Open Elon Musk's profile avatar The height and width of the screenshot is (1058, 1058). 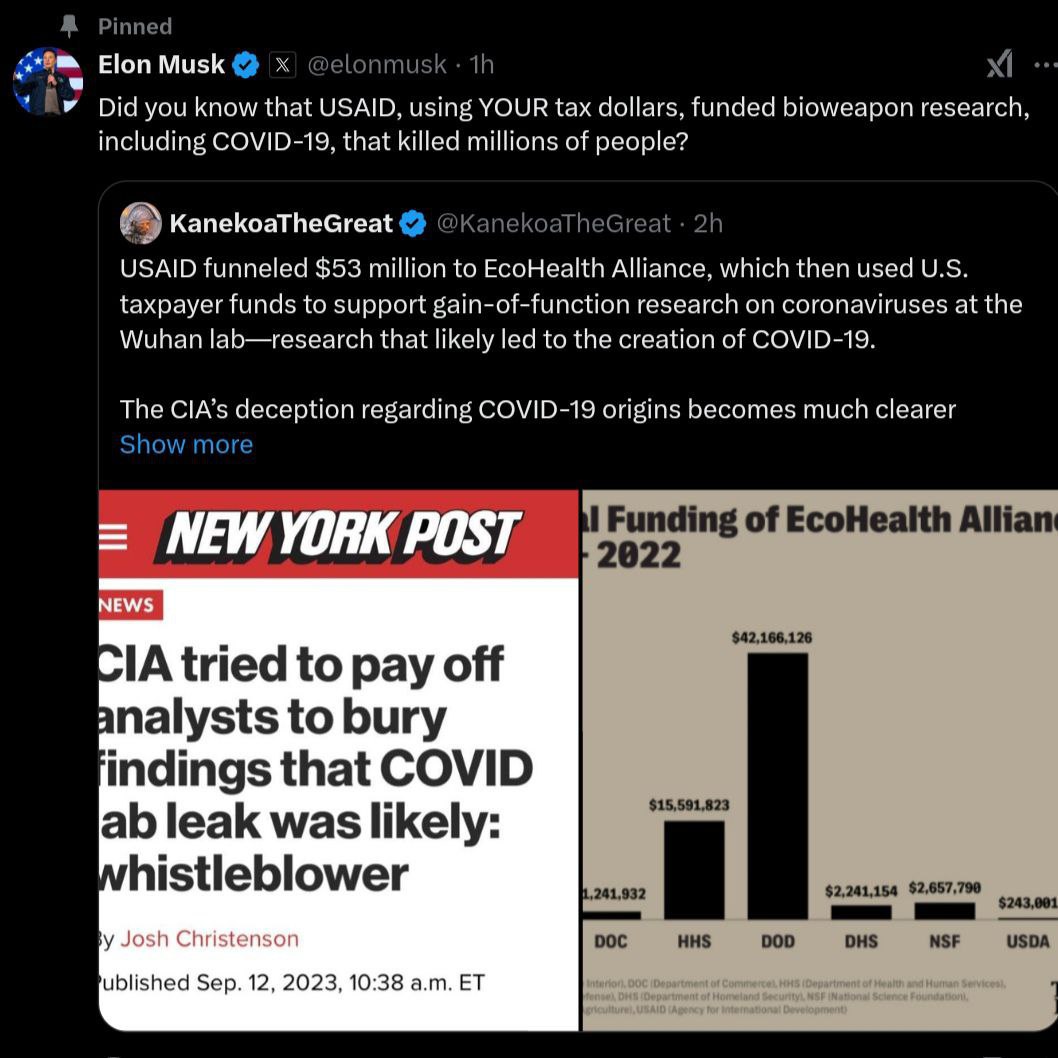point(48,81)
